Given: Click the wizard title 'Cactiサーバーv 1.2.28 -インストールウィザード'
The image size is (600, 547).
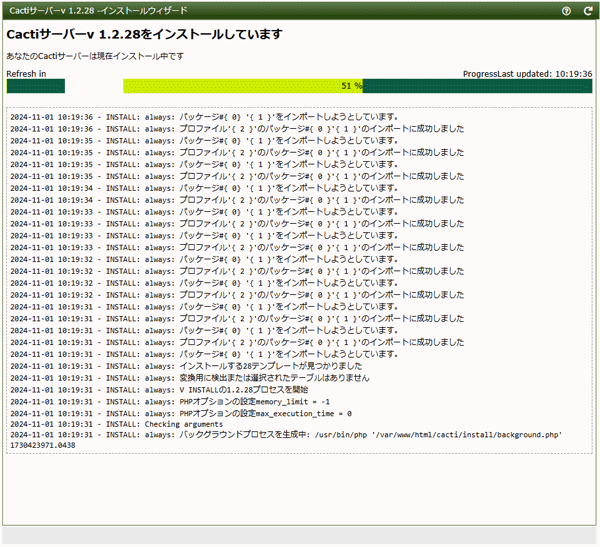Looking at the screenshot, I should (98, 11).
